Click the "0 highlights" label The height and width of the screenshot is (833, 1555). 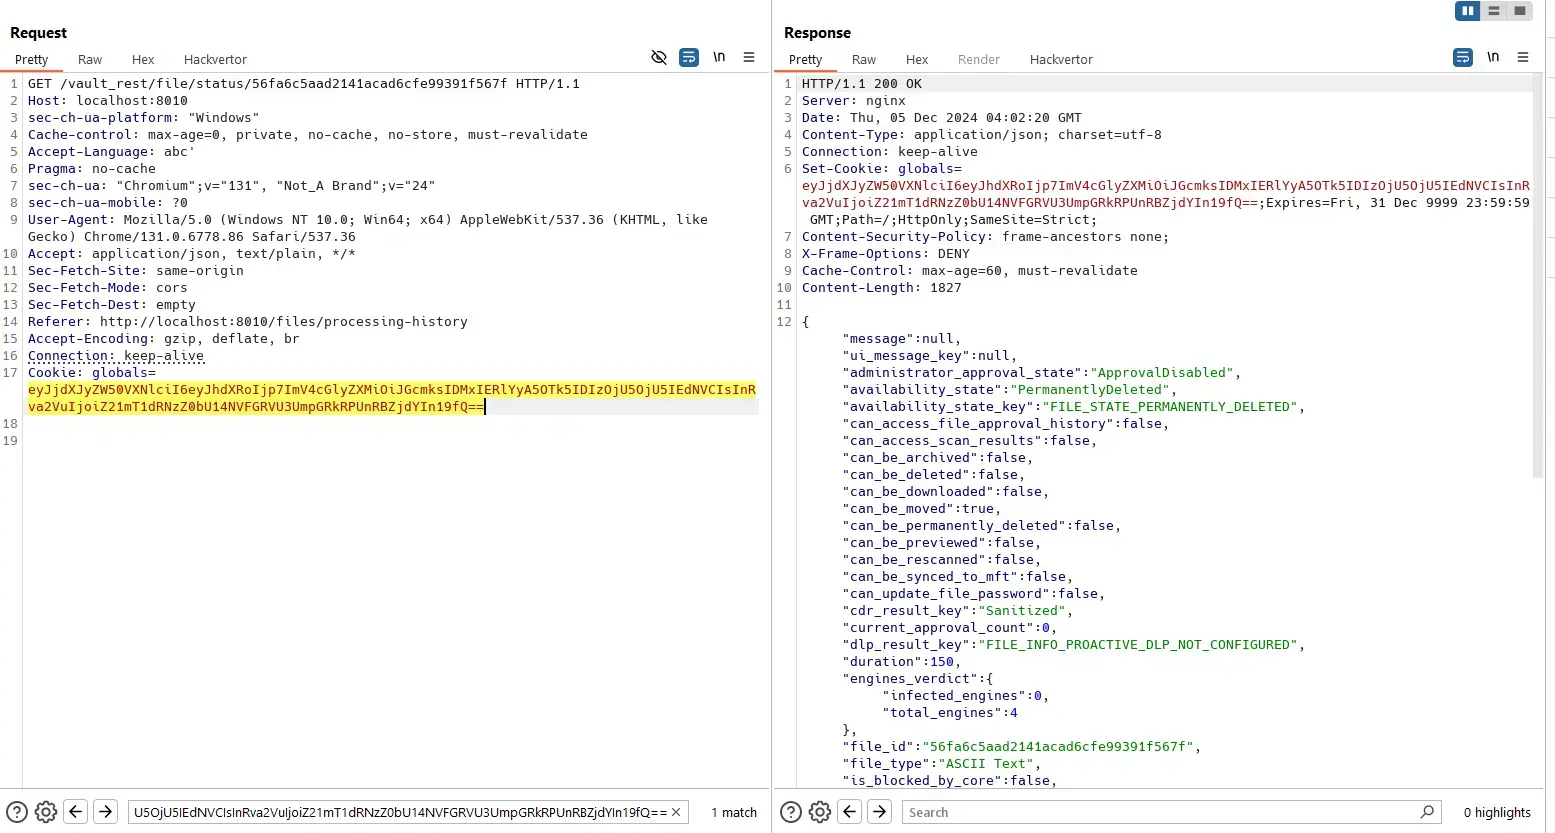tap(1497, 812)
